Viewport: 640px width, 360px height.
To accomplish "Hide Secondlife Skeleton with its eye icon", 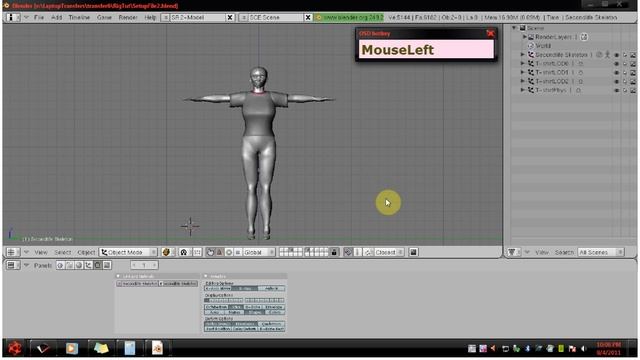I will pyautogui.click(x=617, y=55).
